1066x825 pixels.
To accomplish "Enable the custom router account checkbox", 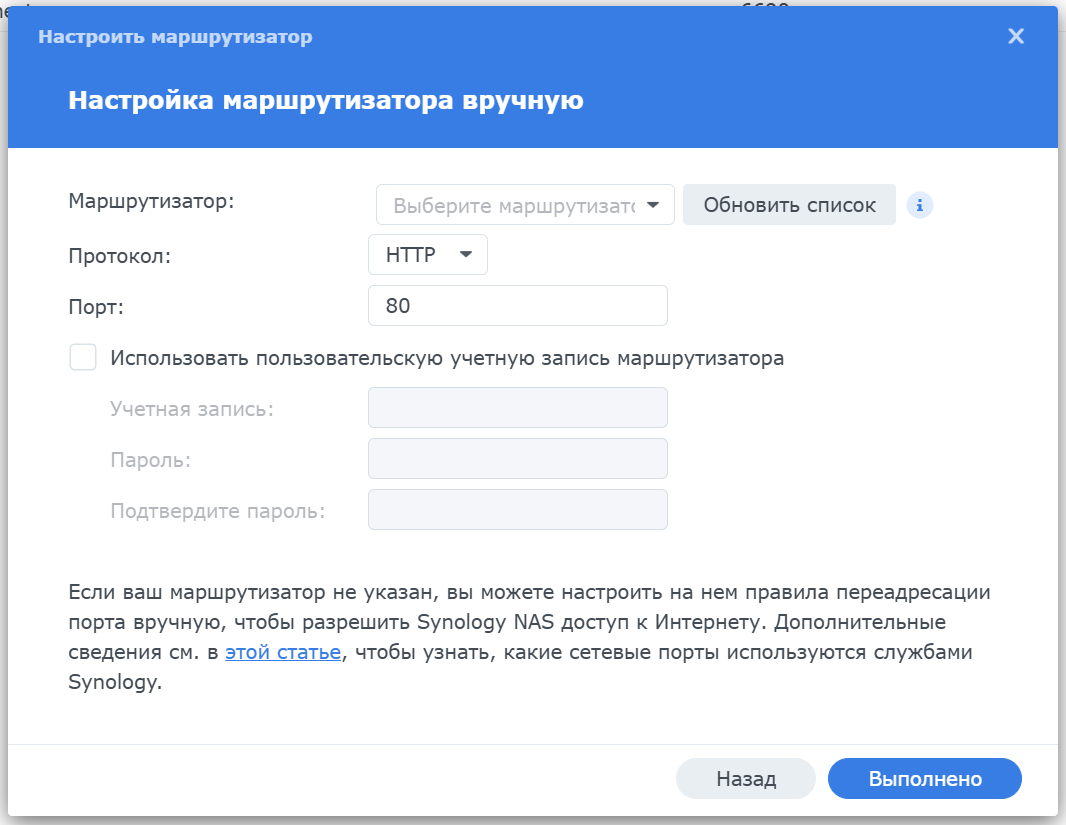I will (83, 358).
